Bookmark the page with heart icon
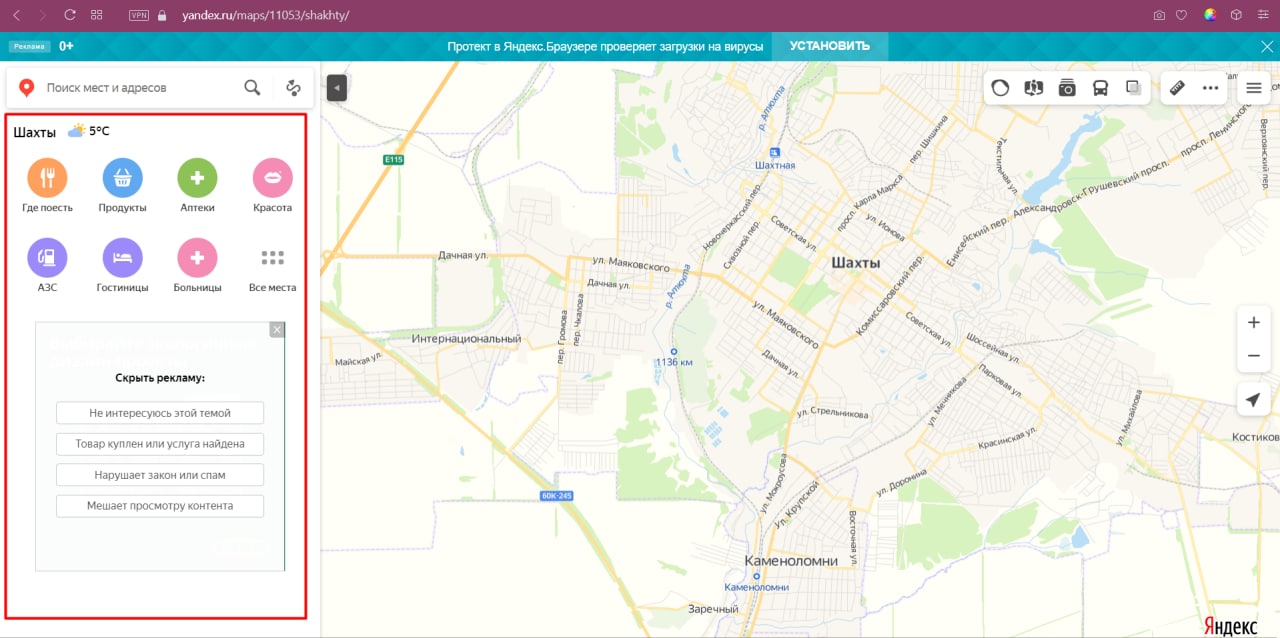 tap(1181, 15)
